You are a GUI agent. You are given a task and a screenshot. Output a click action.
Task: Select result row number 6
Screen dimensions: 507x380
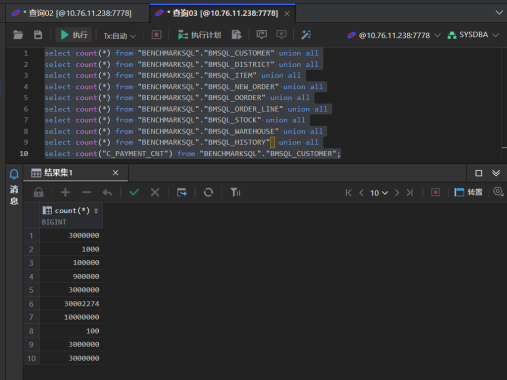click(x=31, y=304)
